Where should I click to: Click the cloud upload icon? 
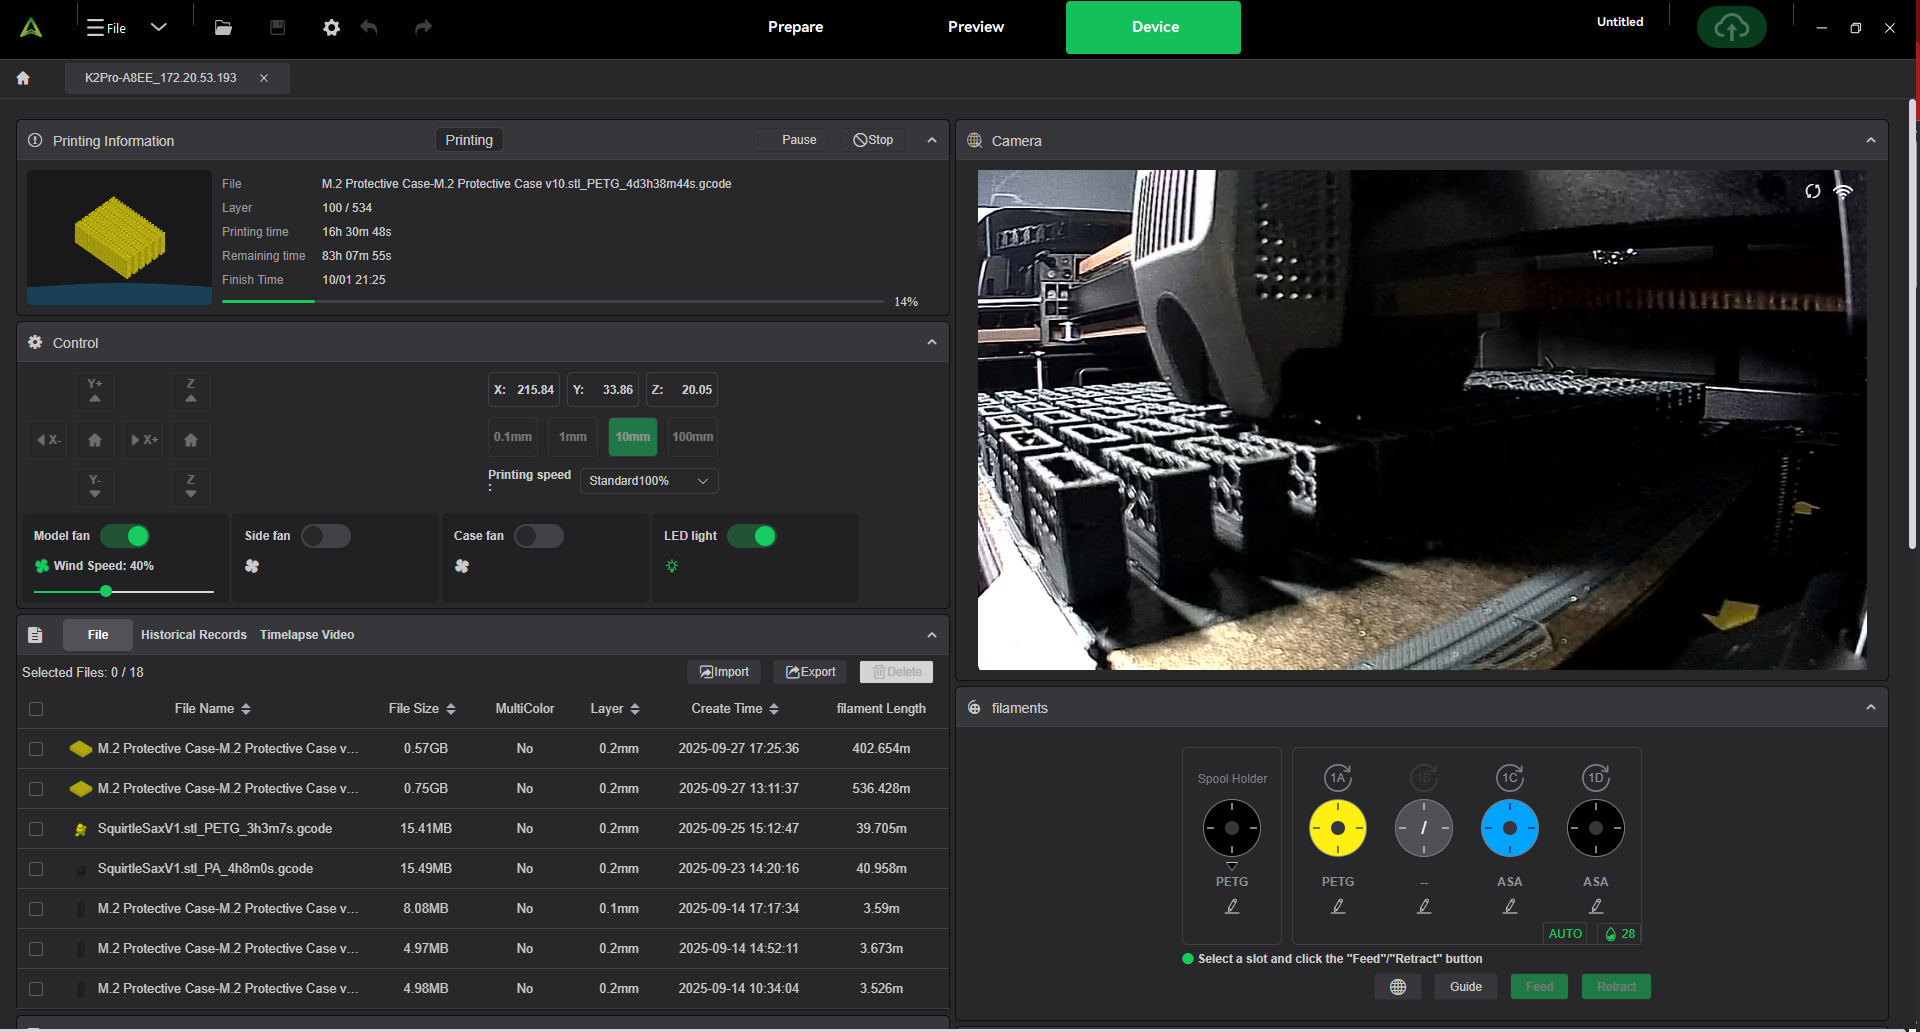click(x=1731, y=28)
